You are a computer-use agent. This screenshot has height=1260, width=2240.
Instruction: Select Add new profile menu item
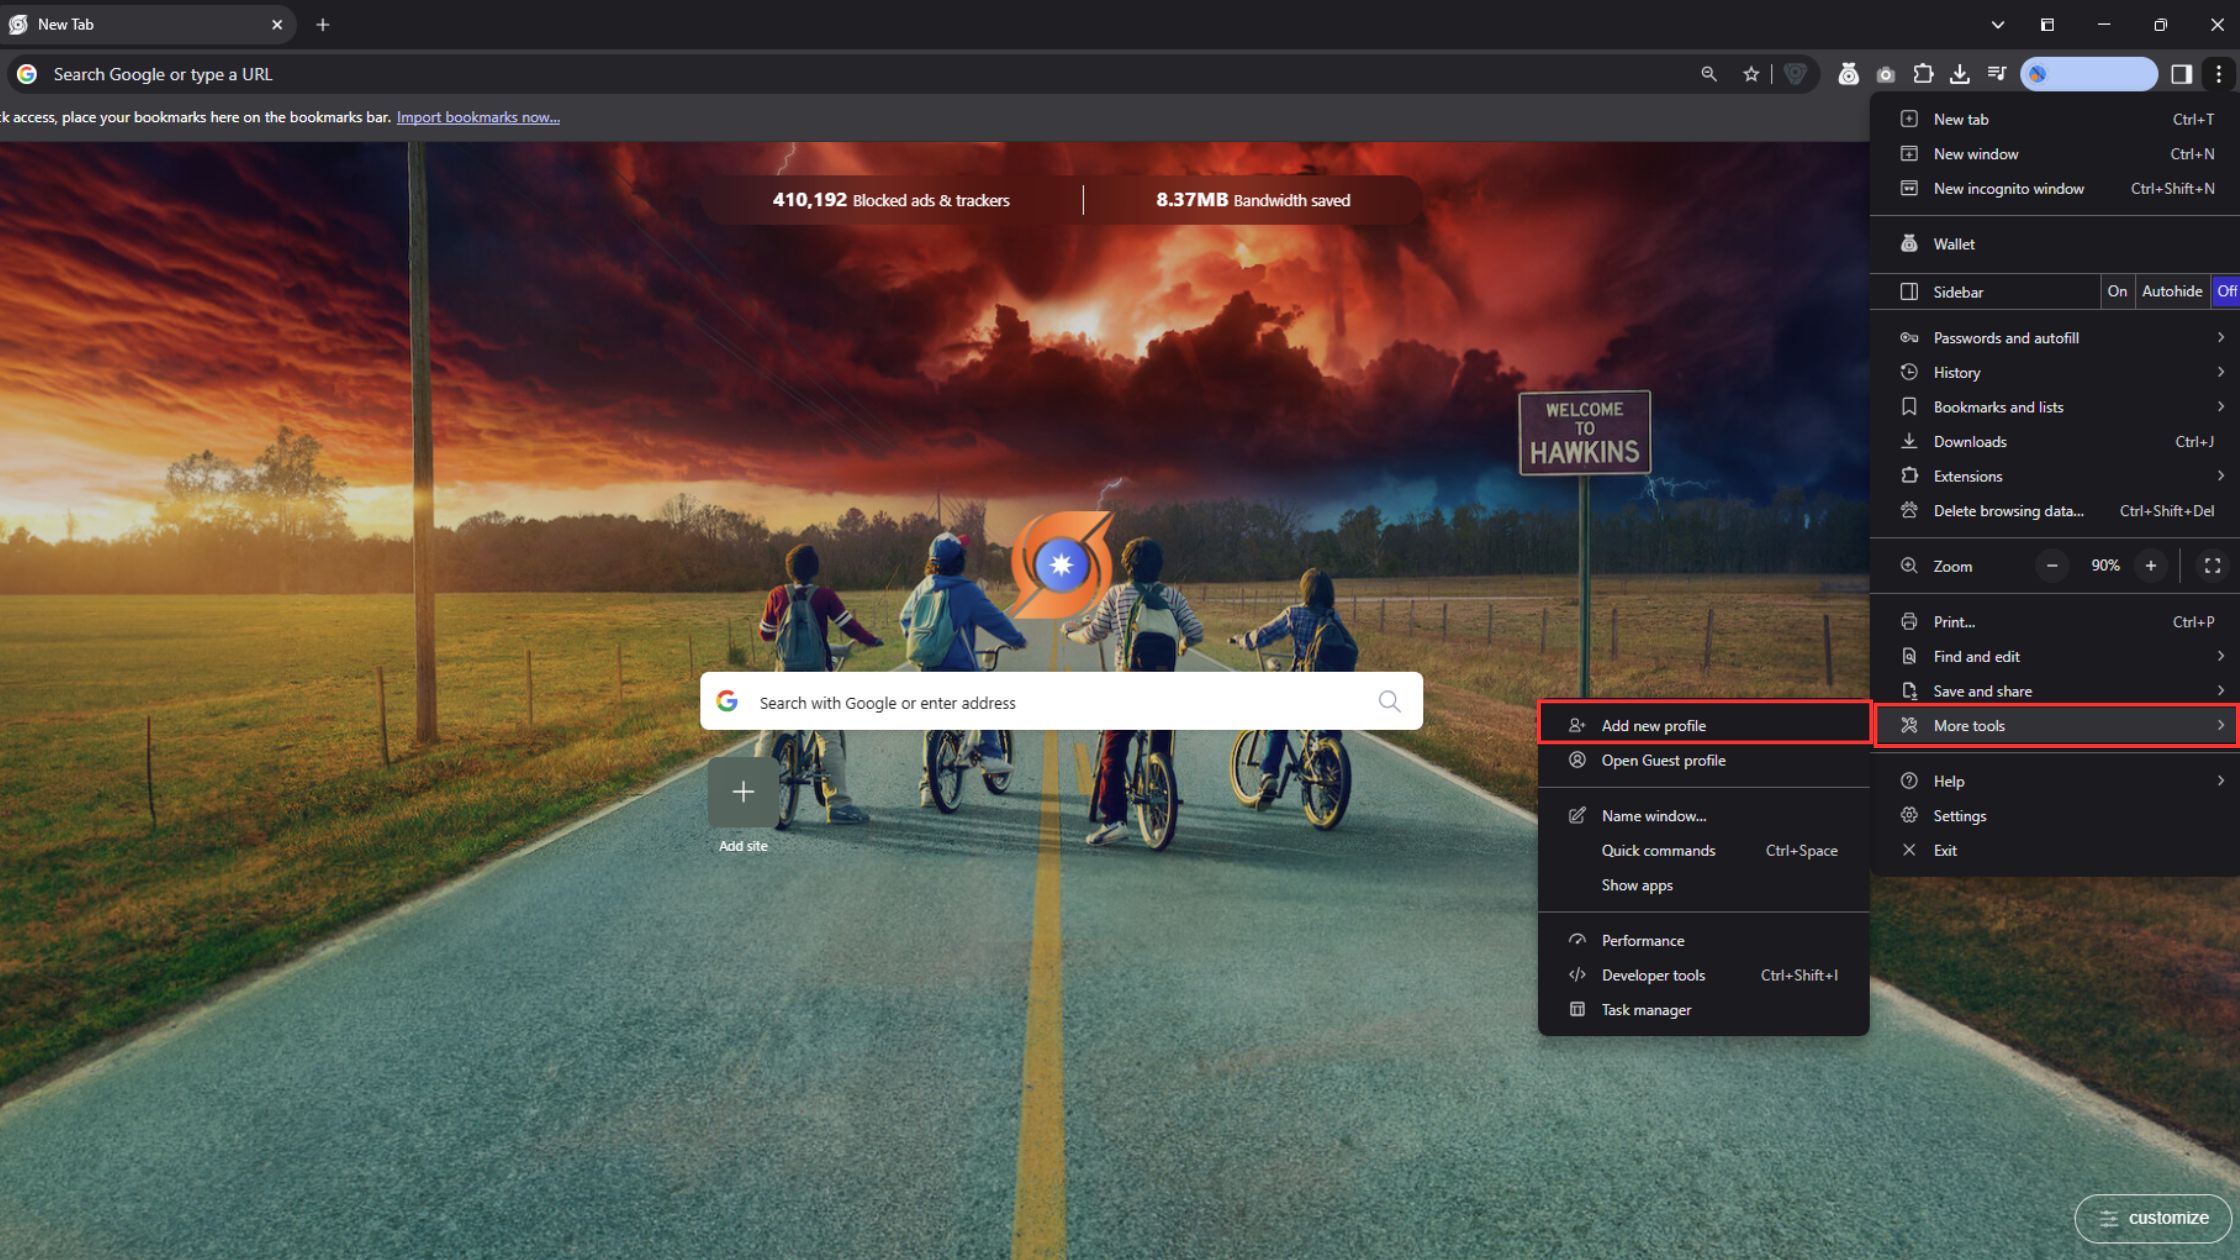tap(1653, 725)
